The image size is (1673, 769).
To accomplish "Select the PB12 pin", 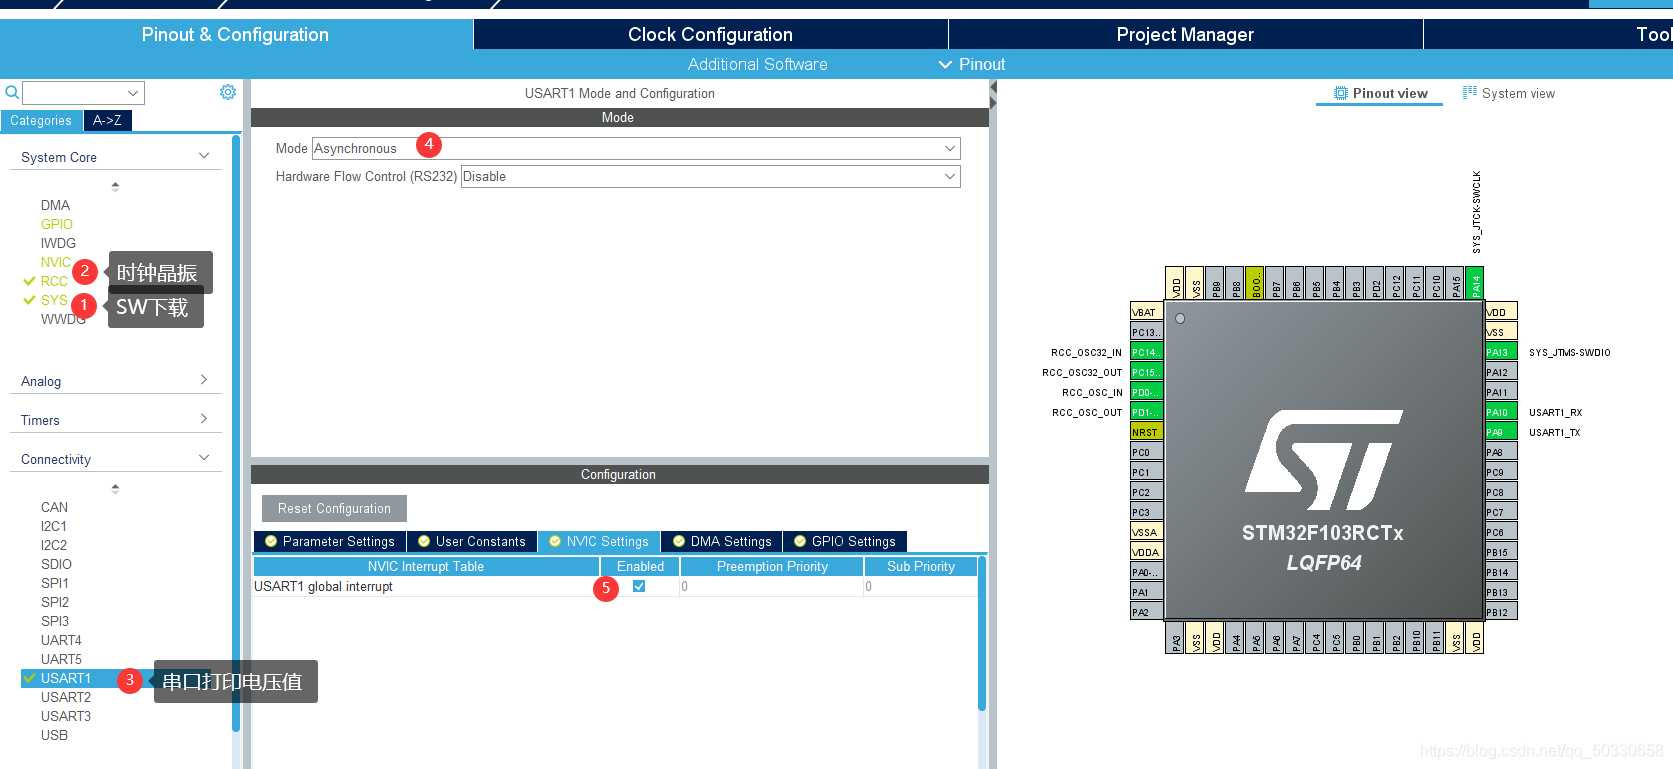I will point(1501,612).
